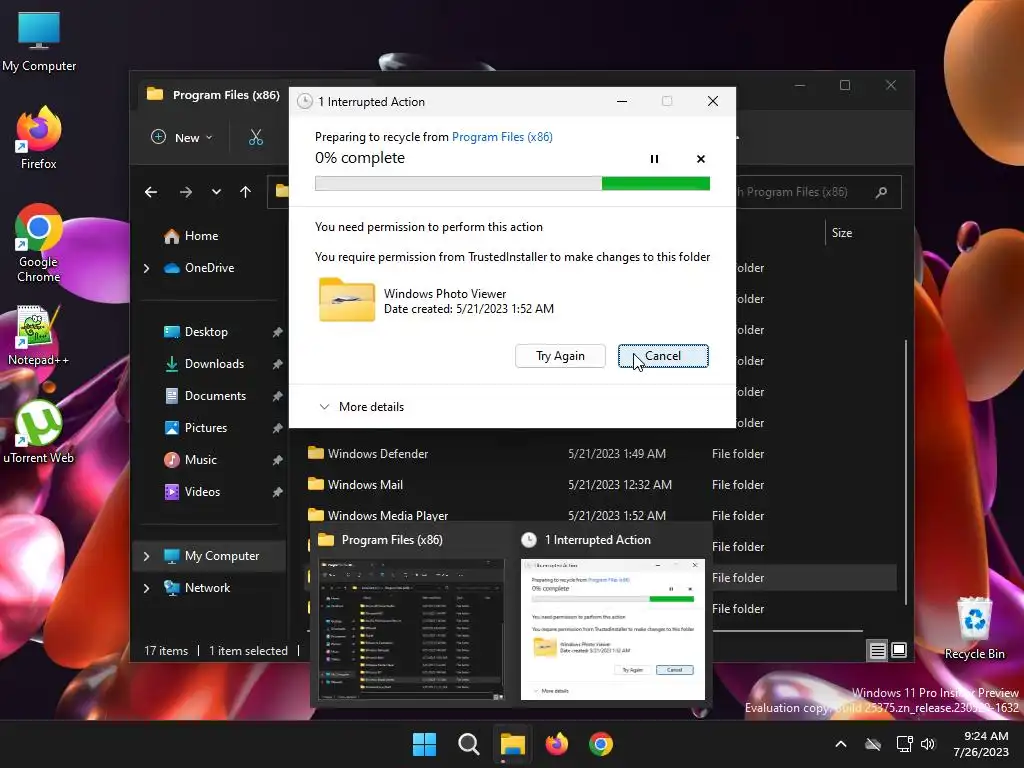Open the Firefox desktop shortcut
This screenshot has height=768, width=1024.
39,138
